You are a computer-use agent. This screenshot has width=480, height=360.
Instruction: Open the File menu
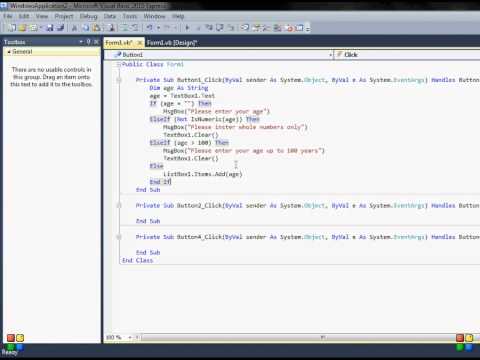[x=8, y=16]
